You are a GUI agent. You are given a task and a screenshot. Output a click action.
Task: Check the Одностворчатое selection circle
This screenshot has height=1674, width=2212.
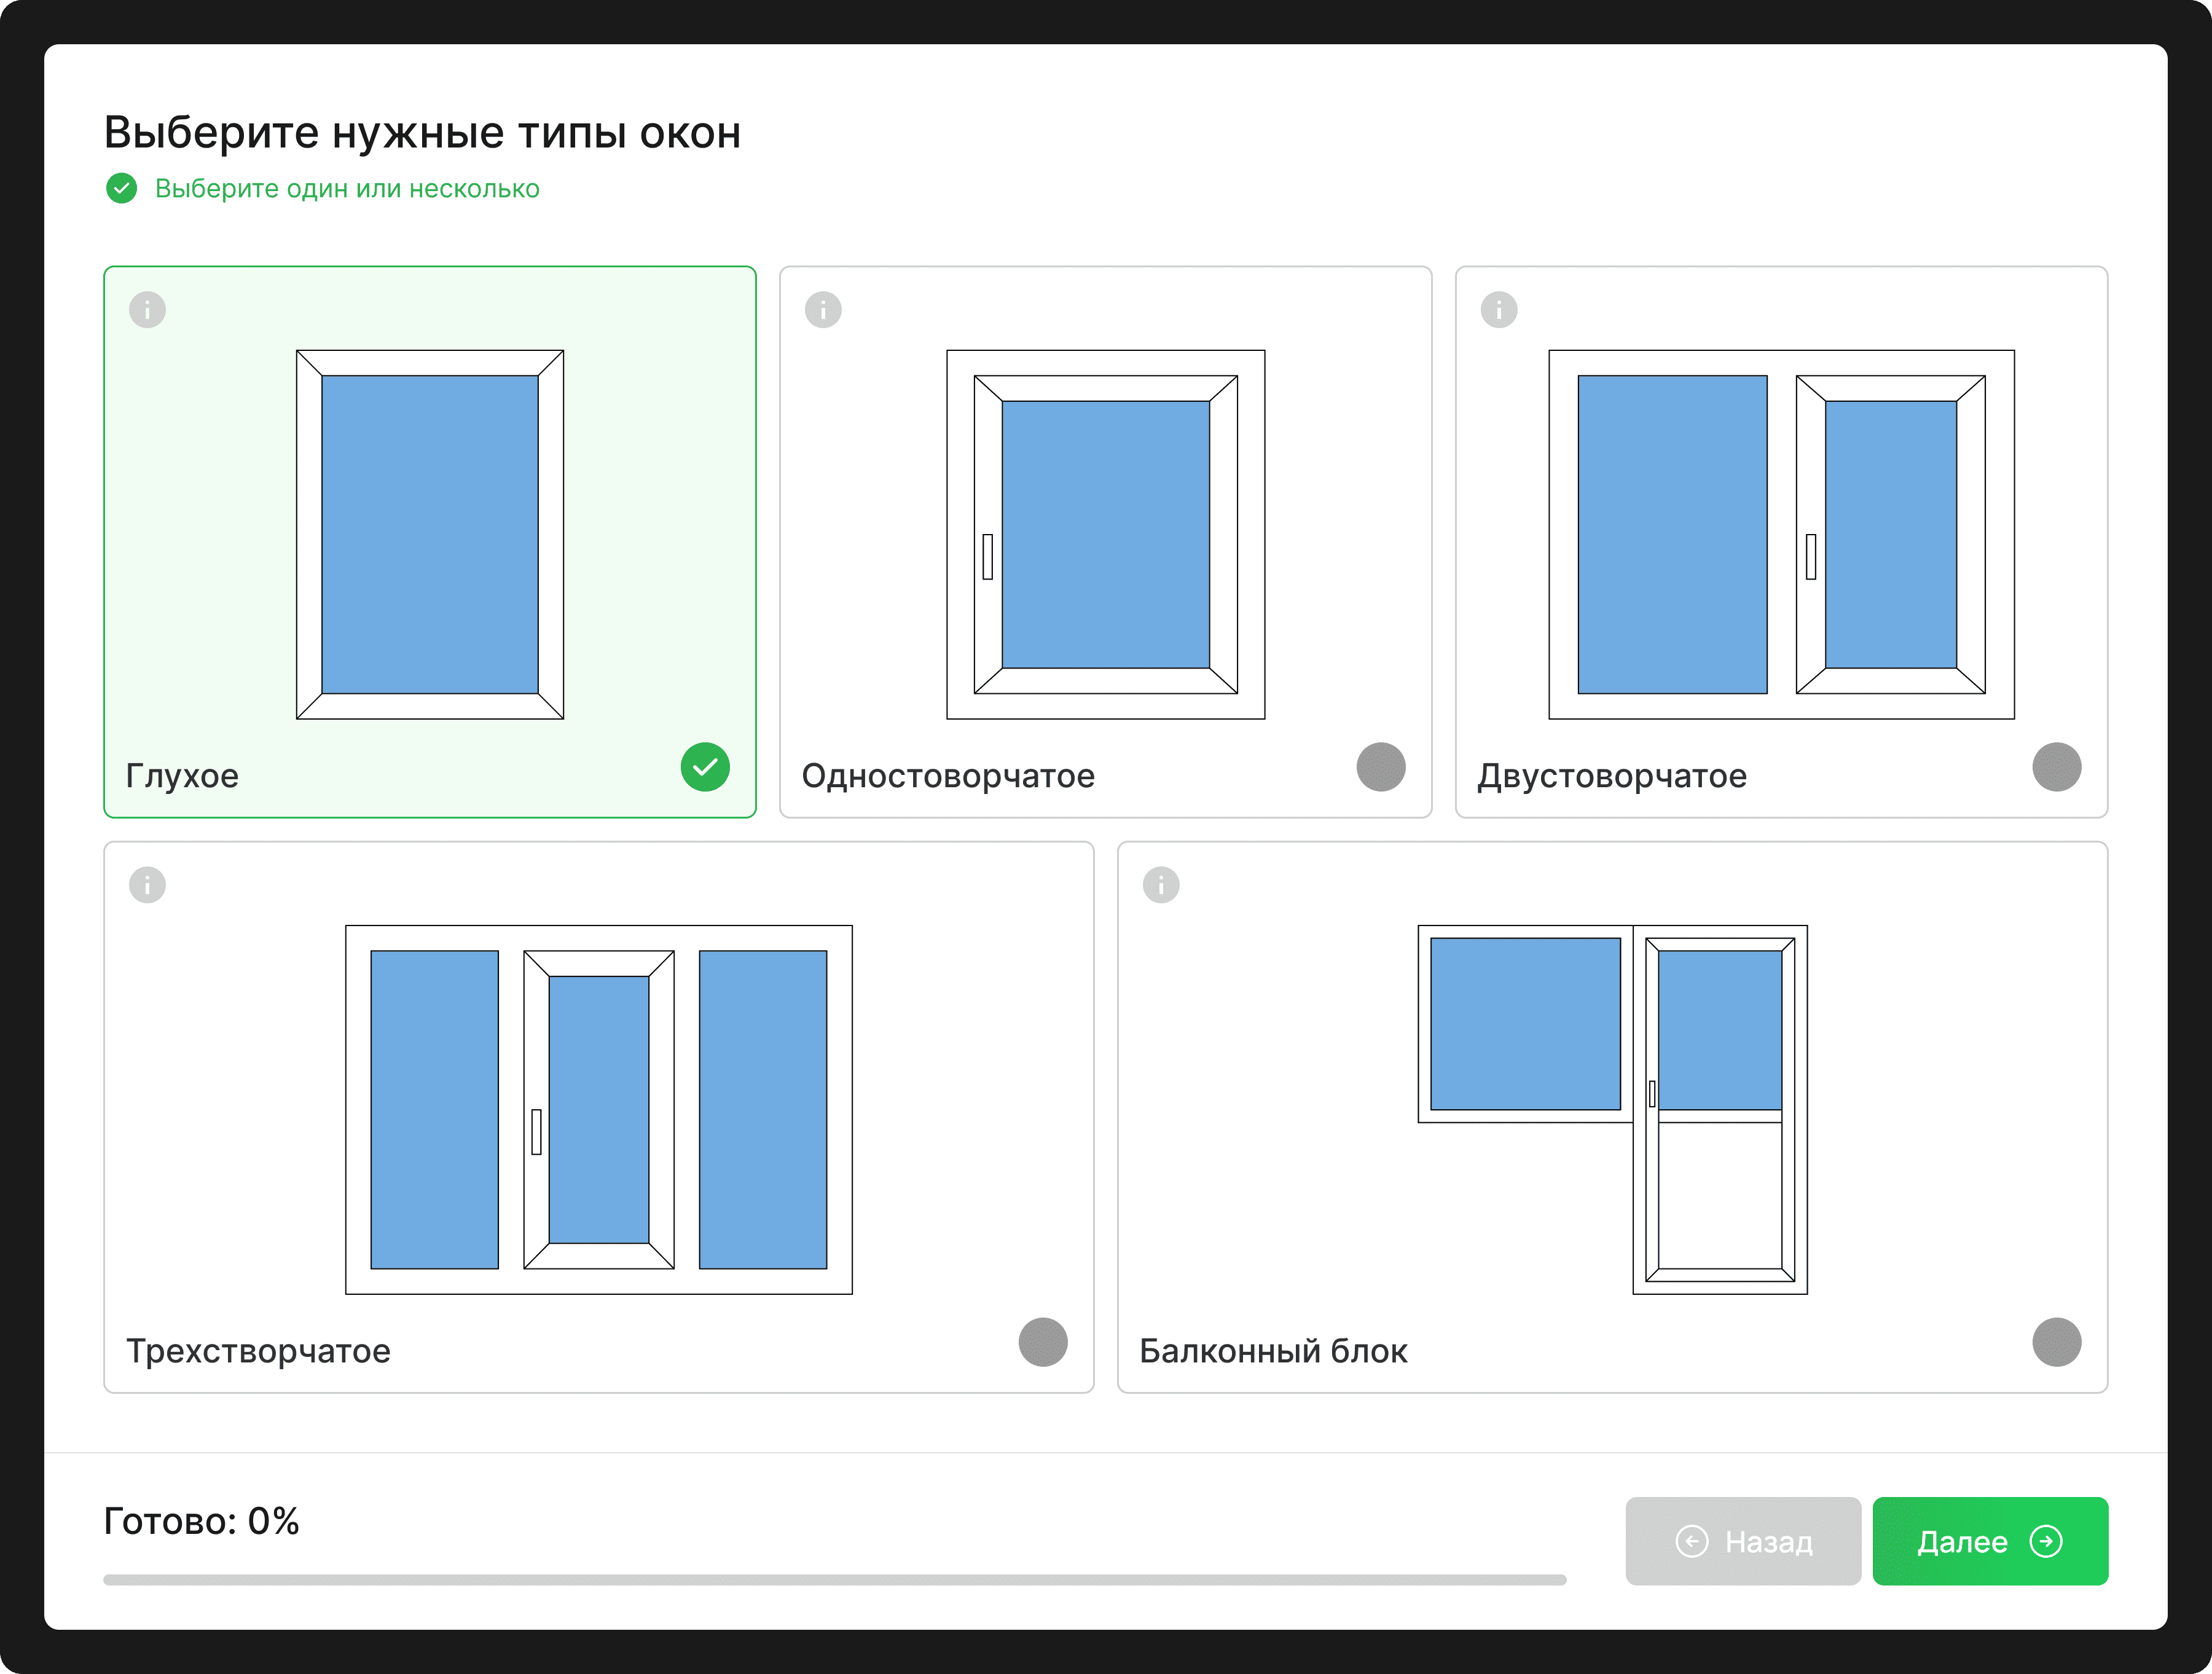click(x=1380, y=767)
